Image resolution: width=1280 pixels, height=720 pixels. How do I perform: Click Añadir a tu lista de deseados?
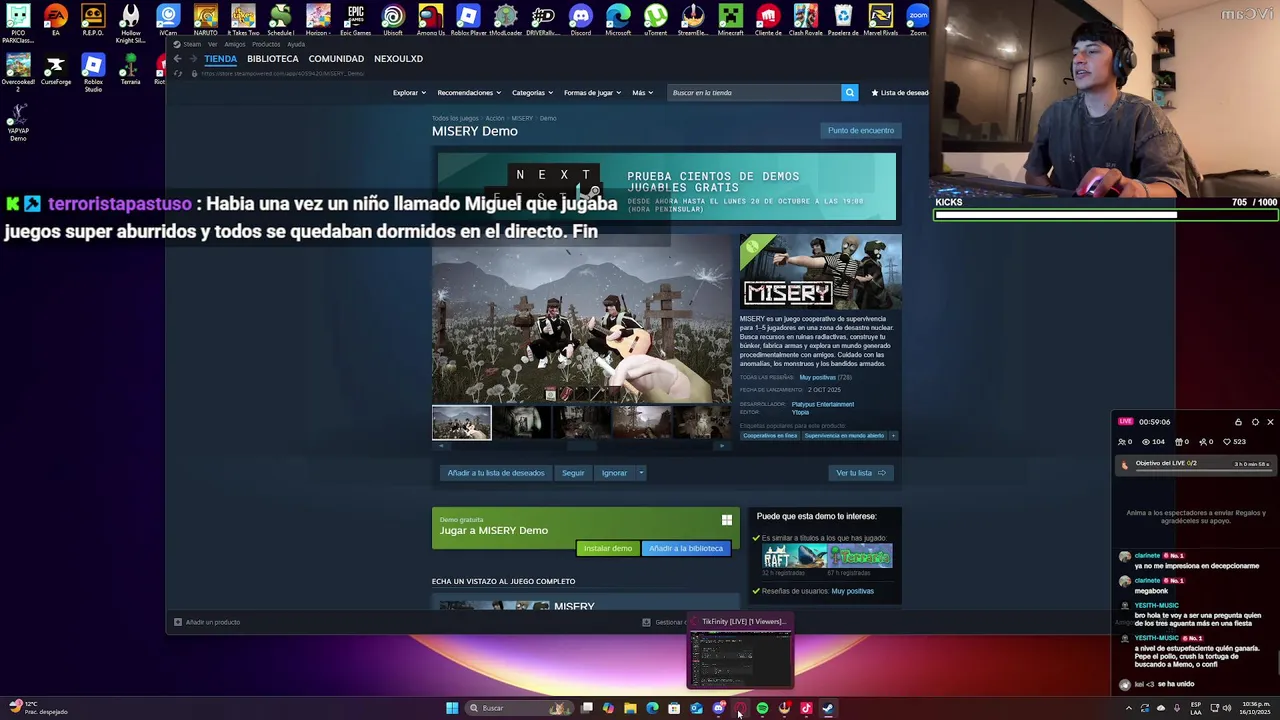[496, 473]
